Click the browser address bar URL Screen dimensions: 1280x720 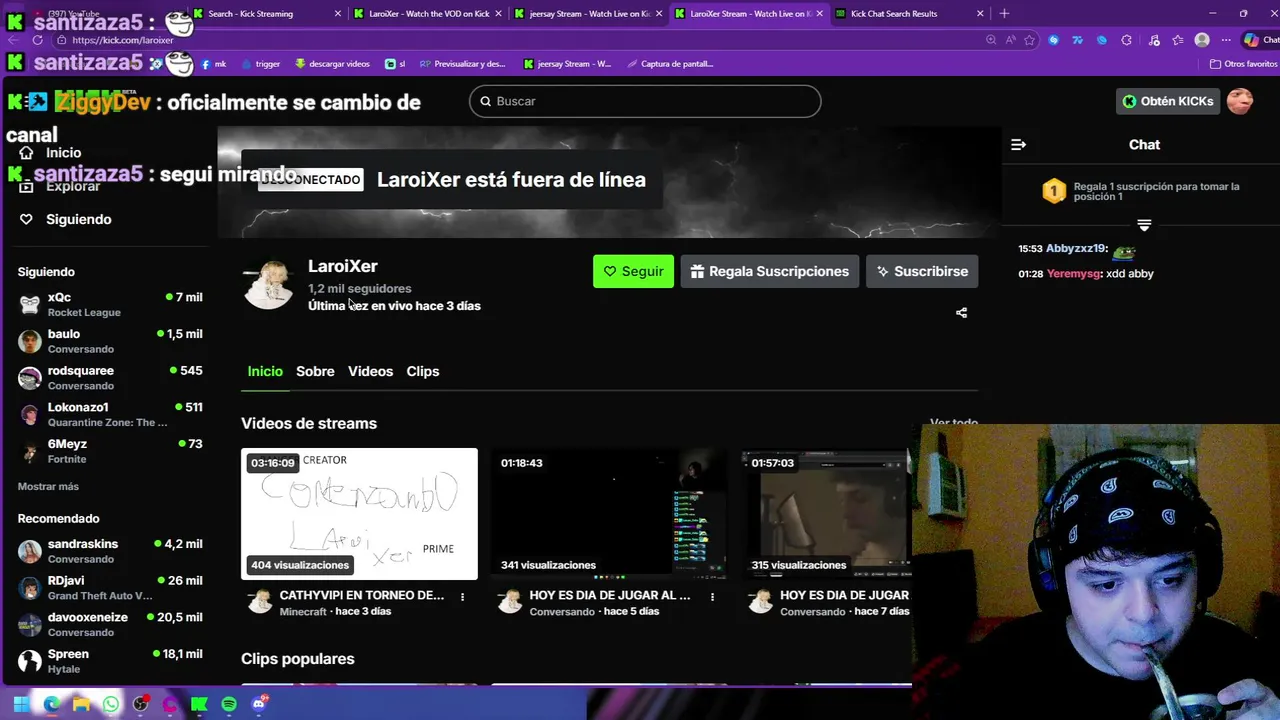click(122, 40)
